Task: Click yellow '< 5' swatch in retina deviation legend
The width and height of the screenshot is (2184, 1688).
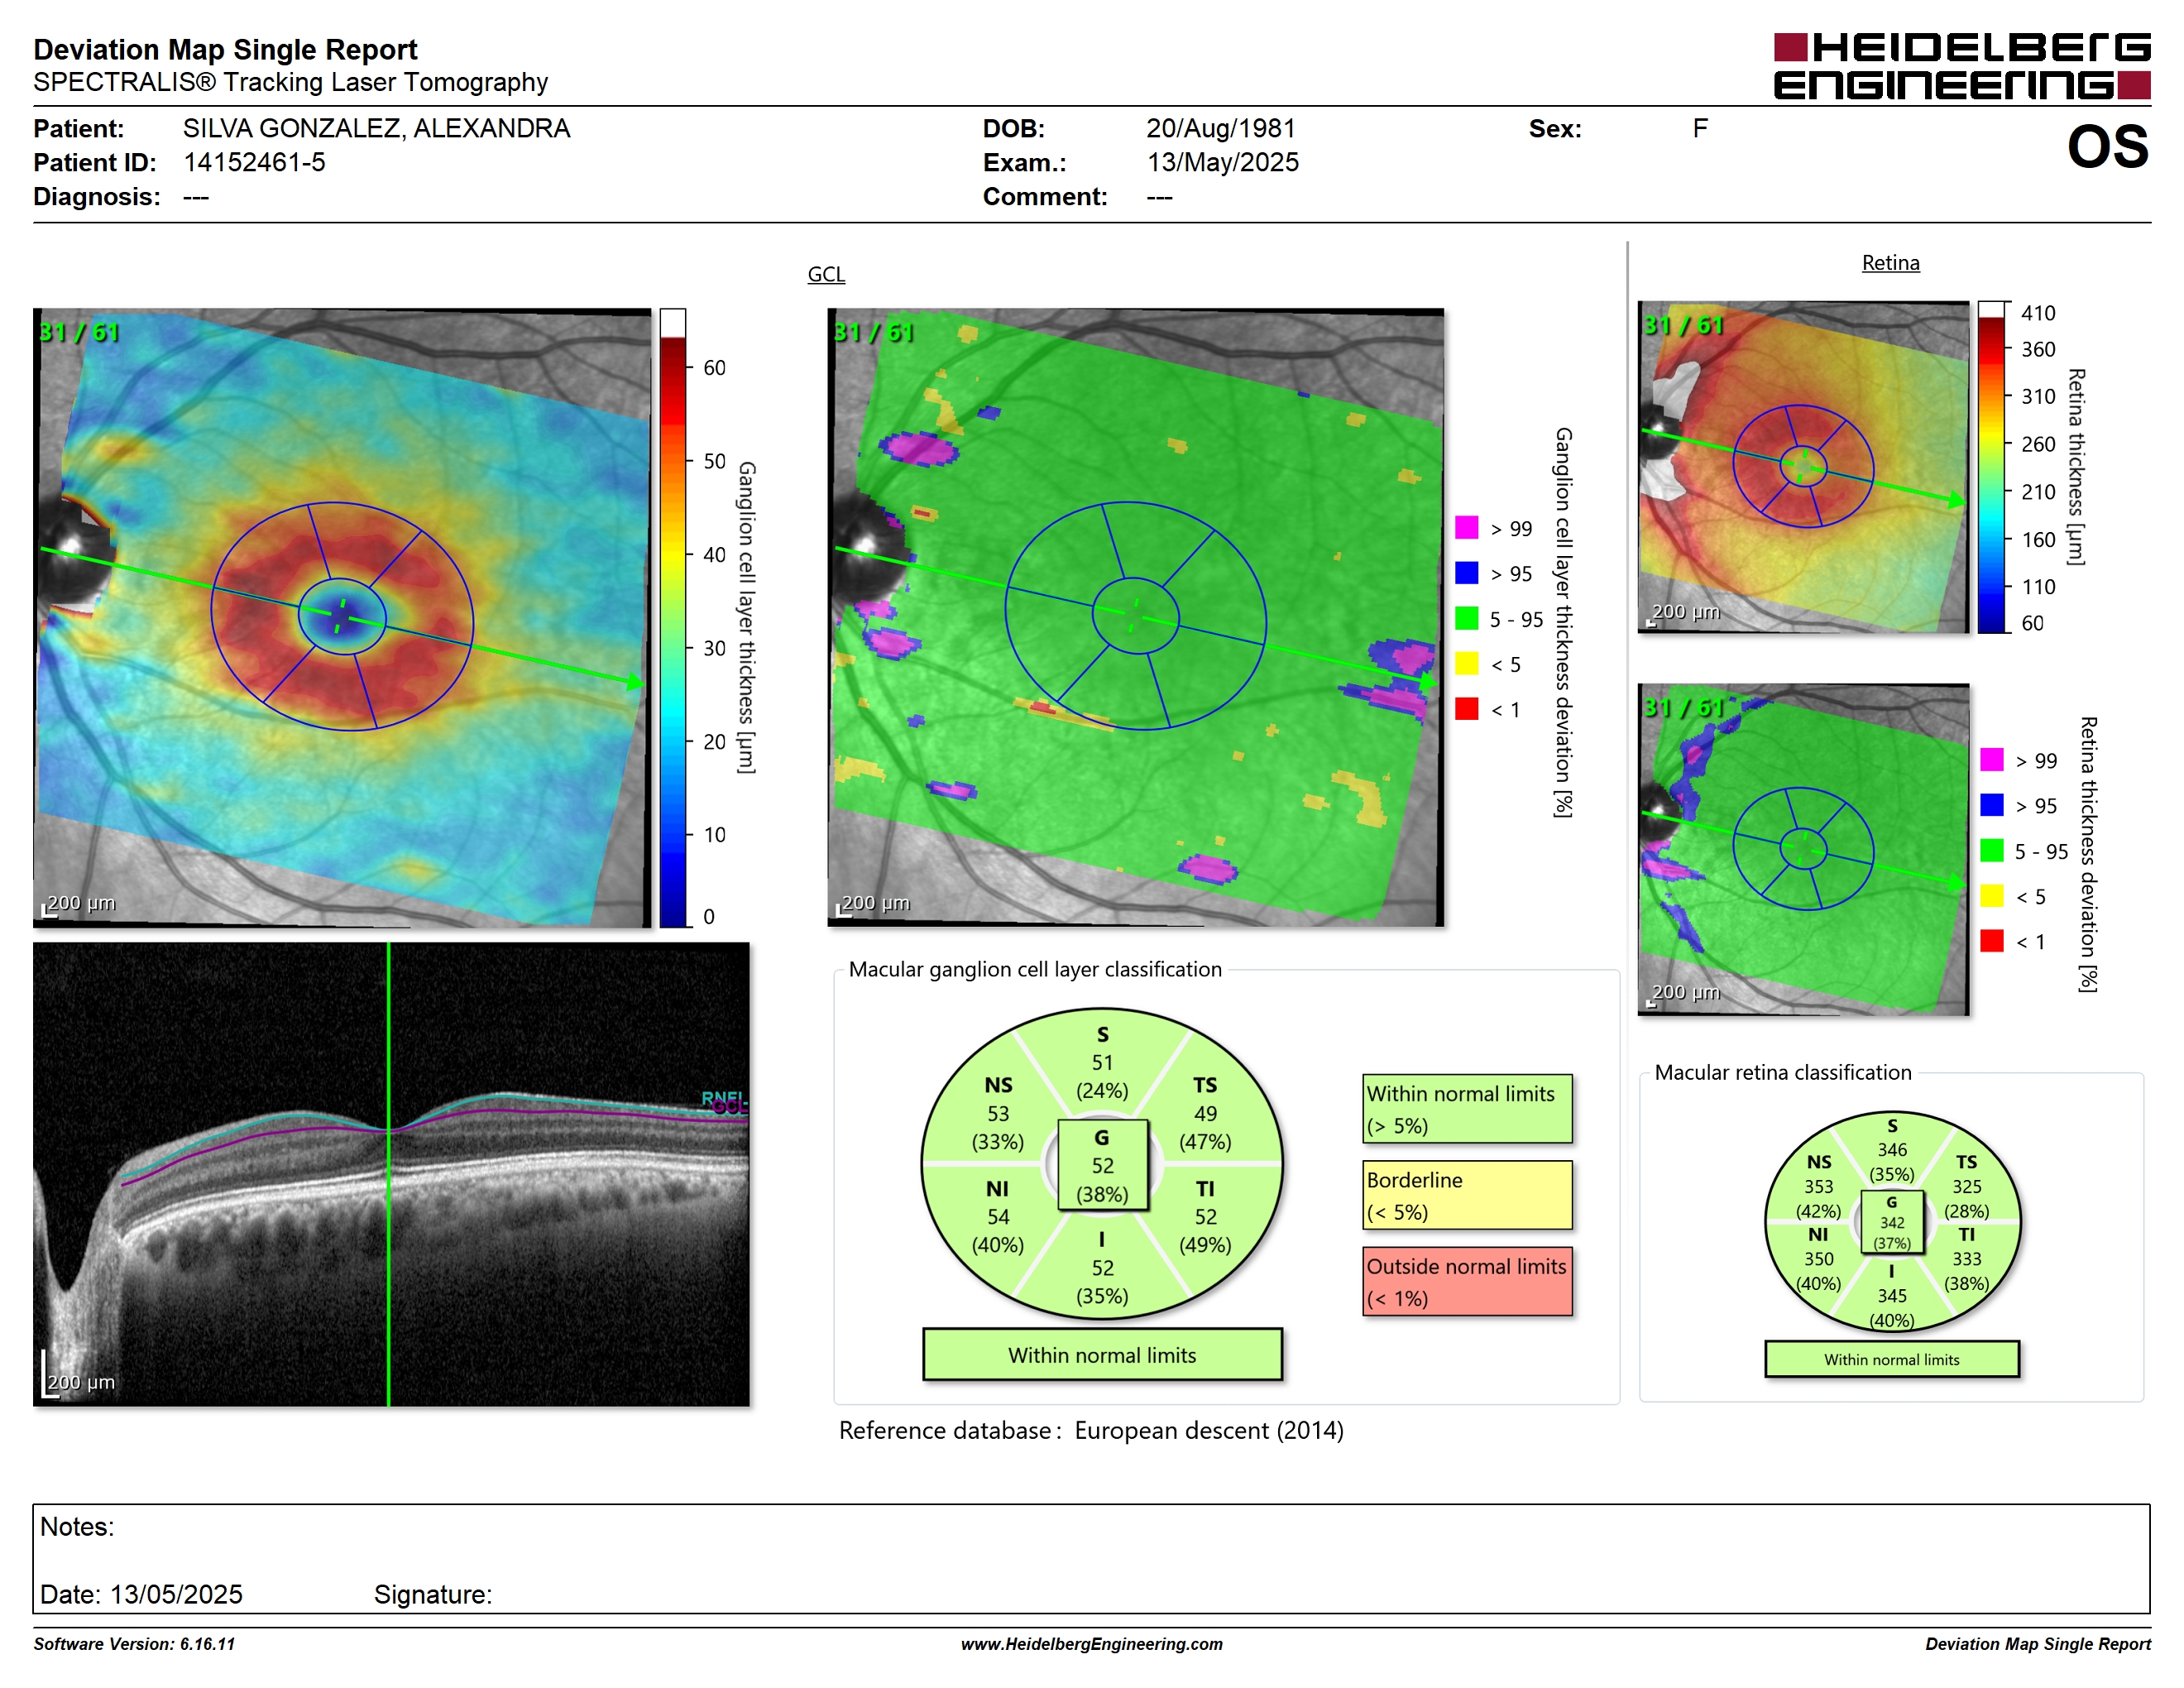Action: 1991,895
